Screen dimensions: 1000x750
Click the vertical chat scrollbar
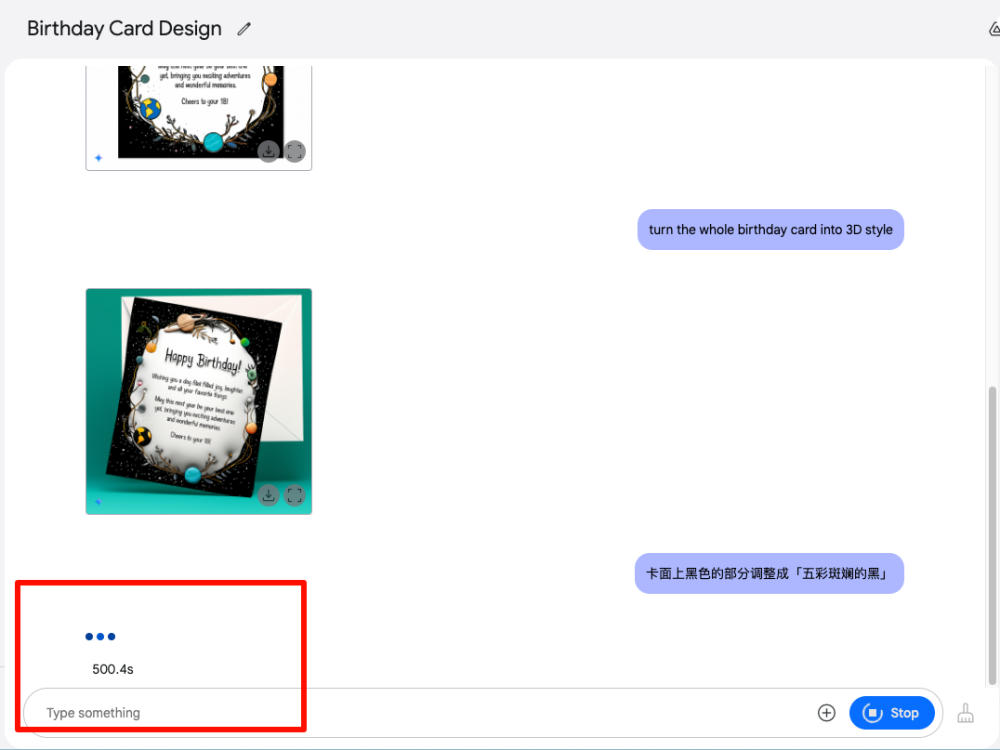992,534
